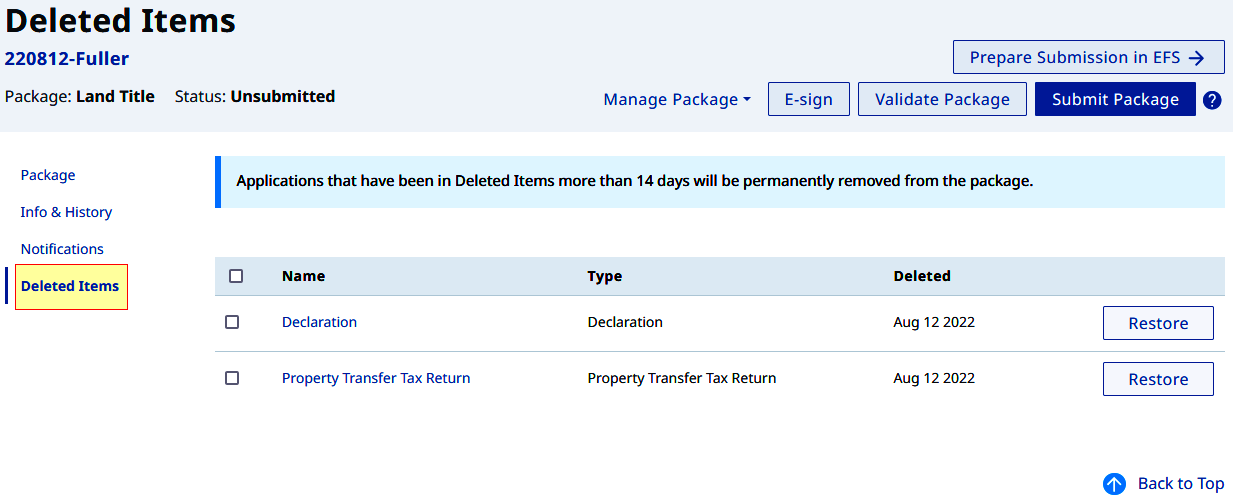Restore the Property Transfer Tax Return
This screenshot has height=501, width=1233.
click(x=1157, y=379)
